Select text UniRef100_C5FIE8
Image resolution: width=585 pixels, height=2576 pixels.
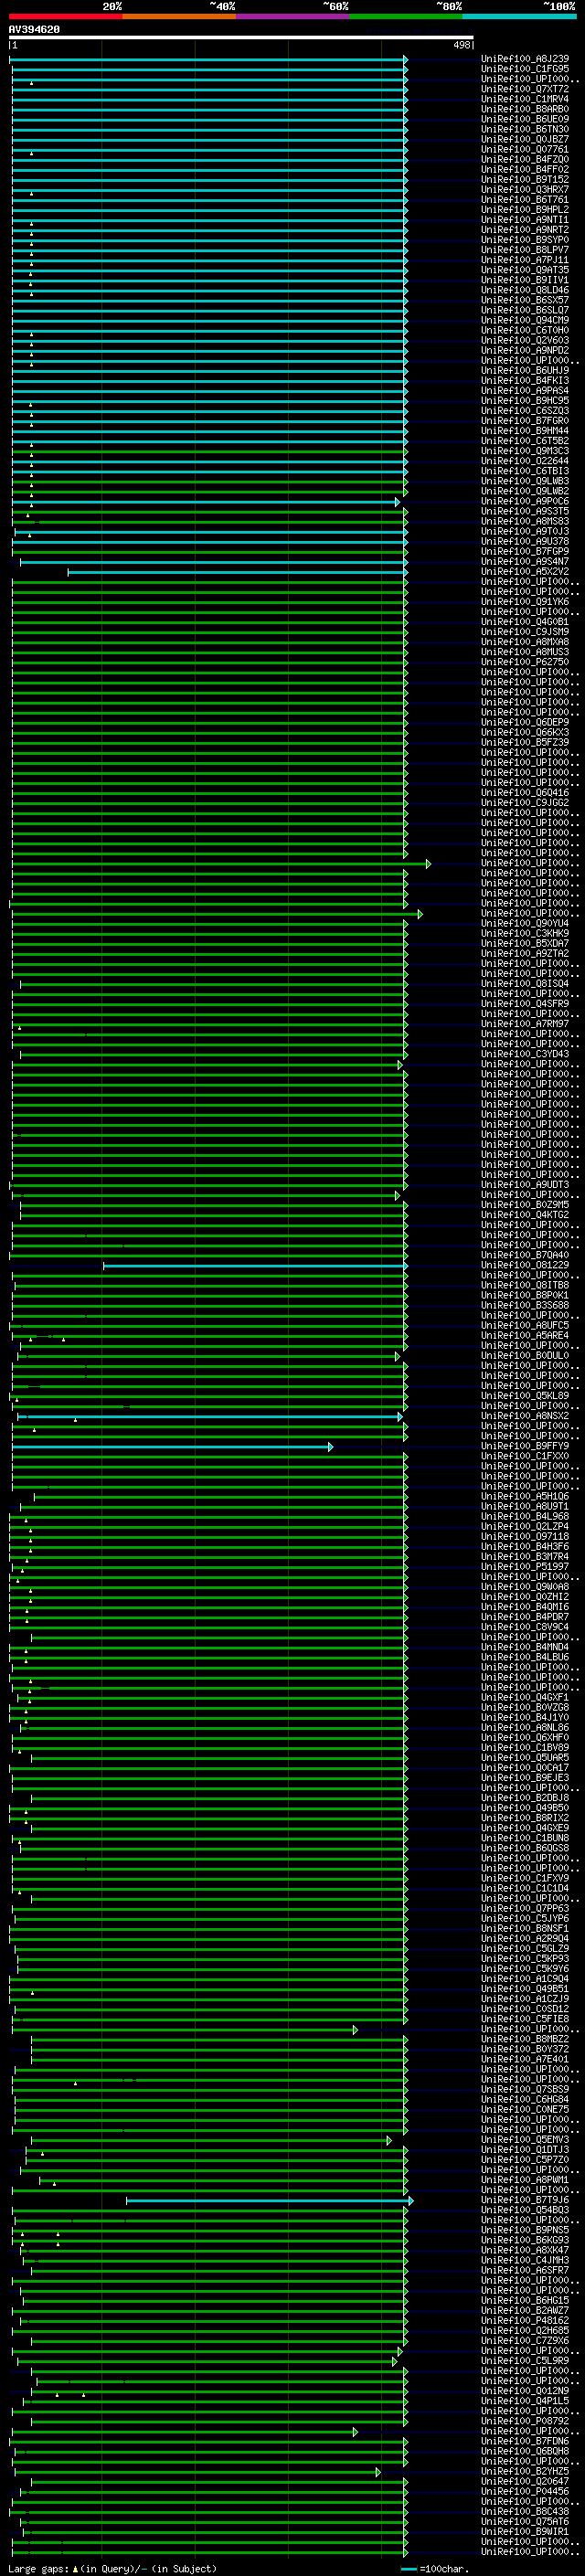point(525,2019)
